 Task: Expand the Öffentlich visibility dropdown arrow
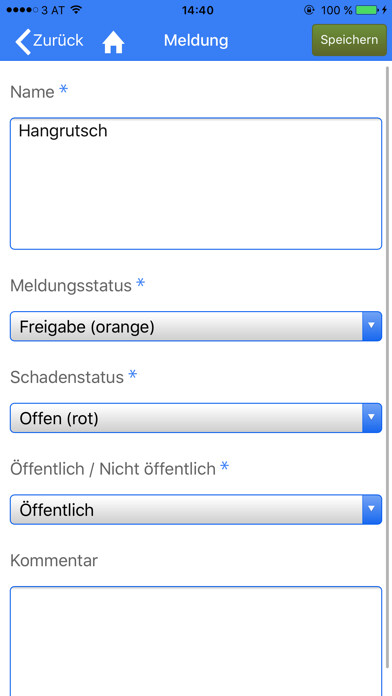pyautogui.click(x=372, y=510)
